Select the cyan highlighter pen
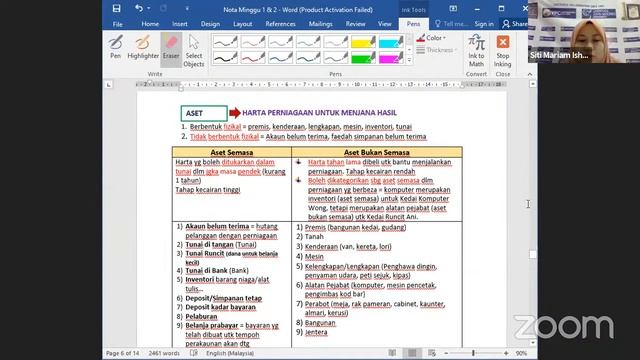This screenshot has width=640, height=360. (391, 41)
